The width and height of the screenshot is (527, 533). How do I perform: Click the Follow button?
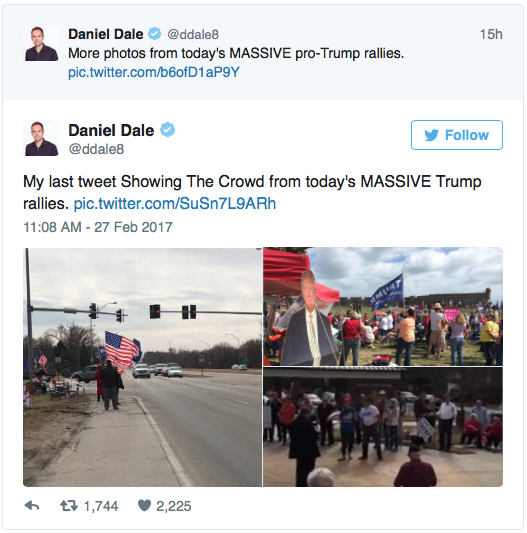(x=457, y=135)
